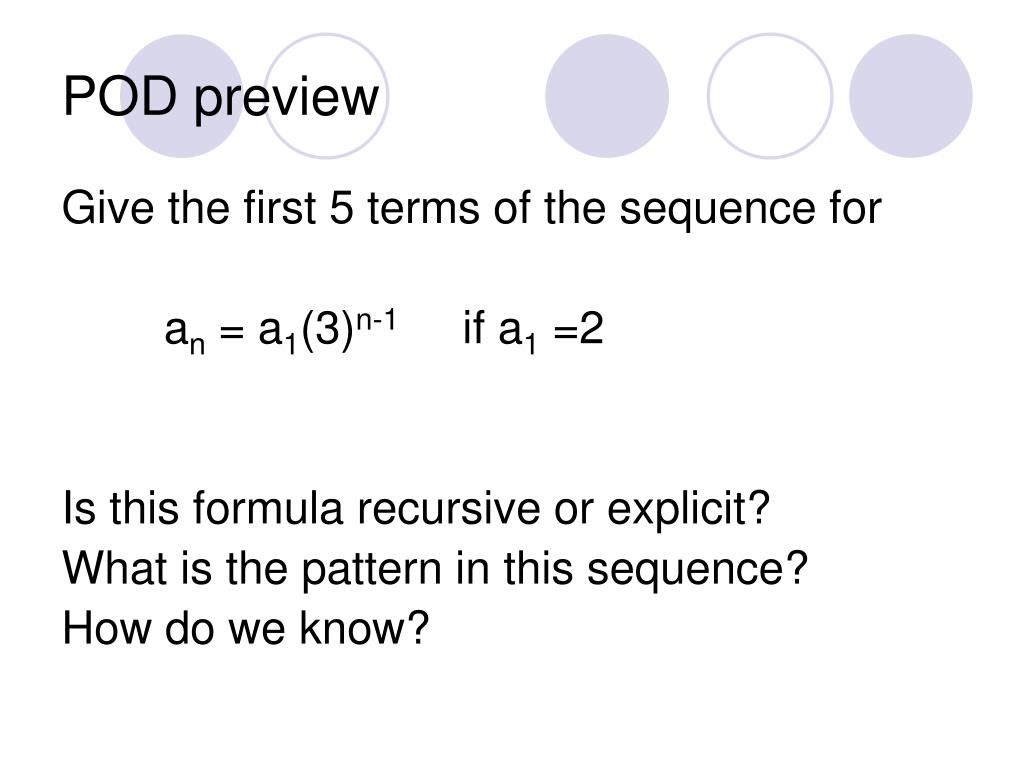Click the 'POD preview' slide title
1024x768 pixels.
pyautogui.click(x=221, y=97)
